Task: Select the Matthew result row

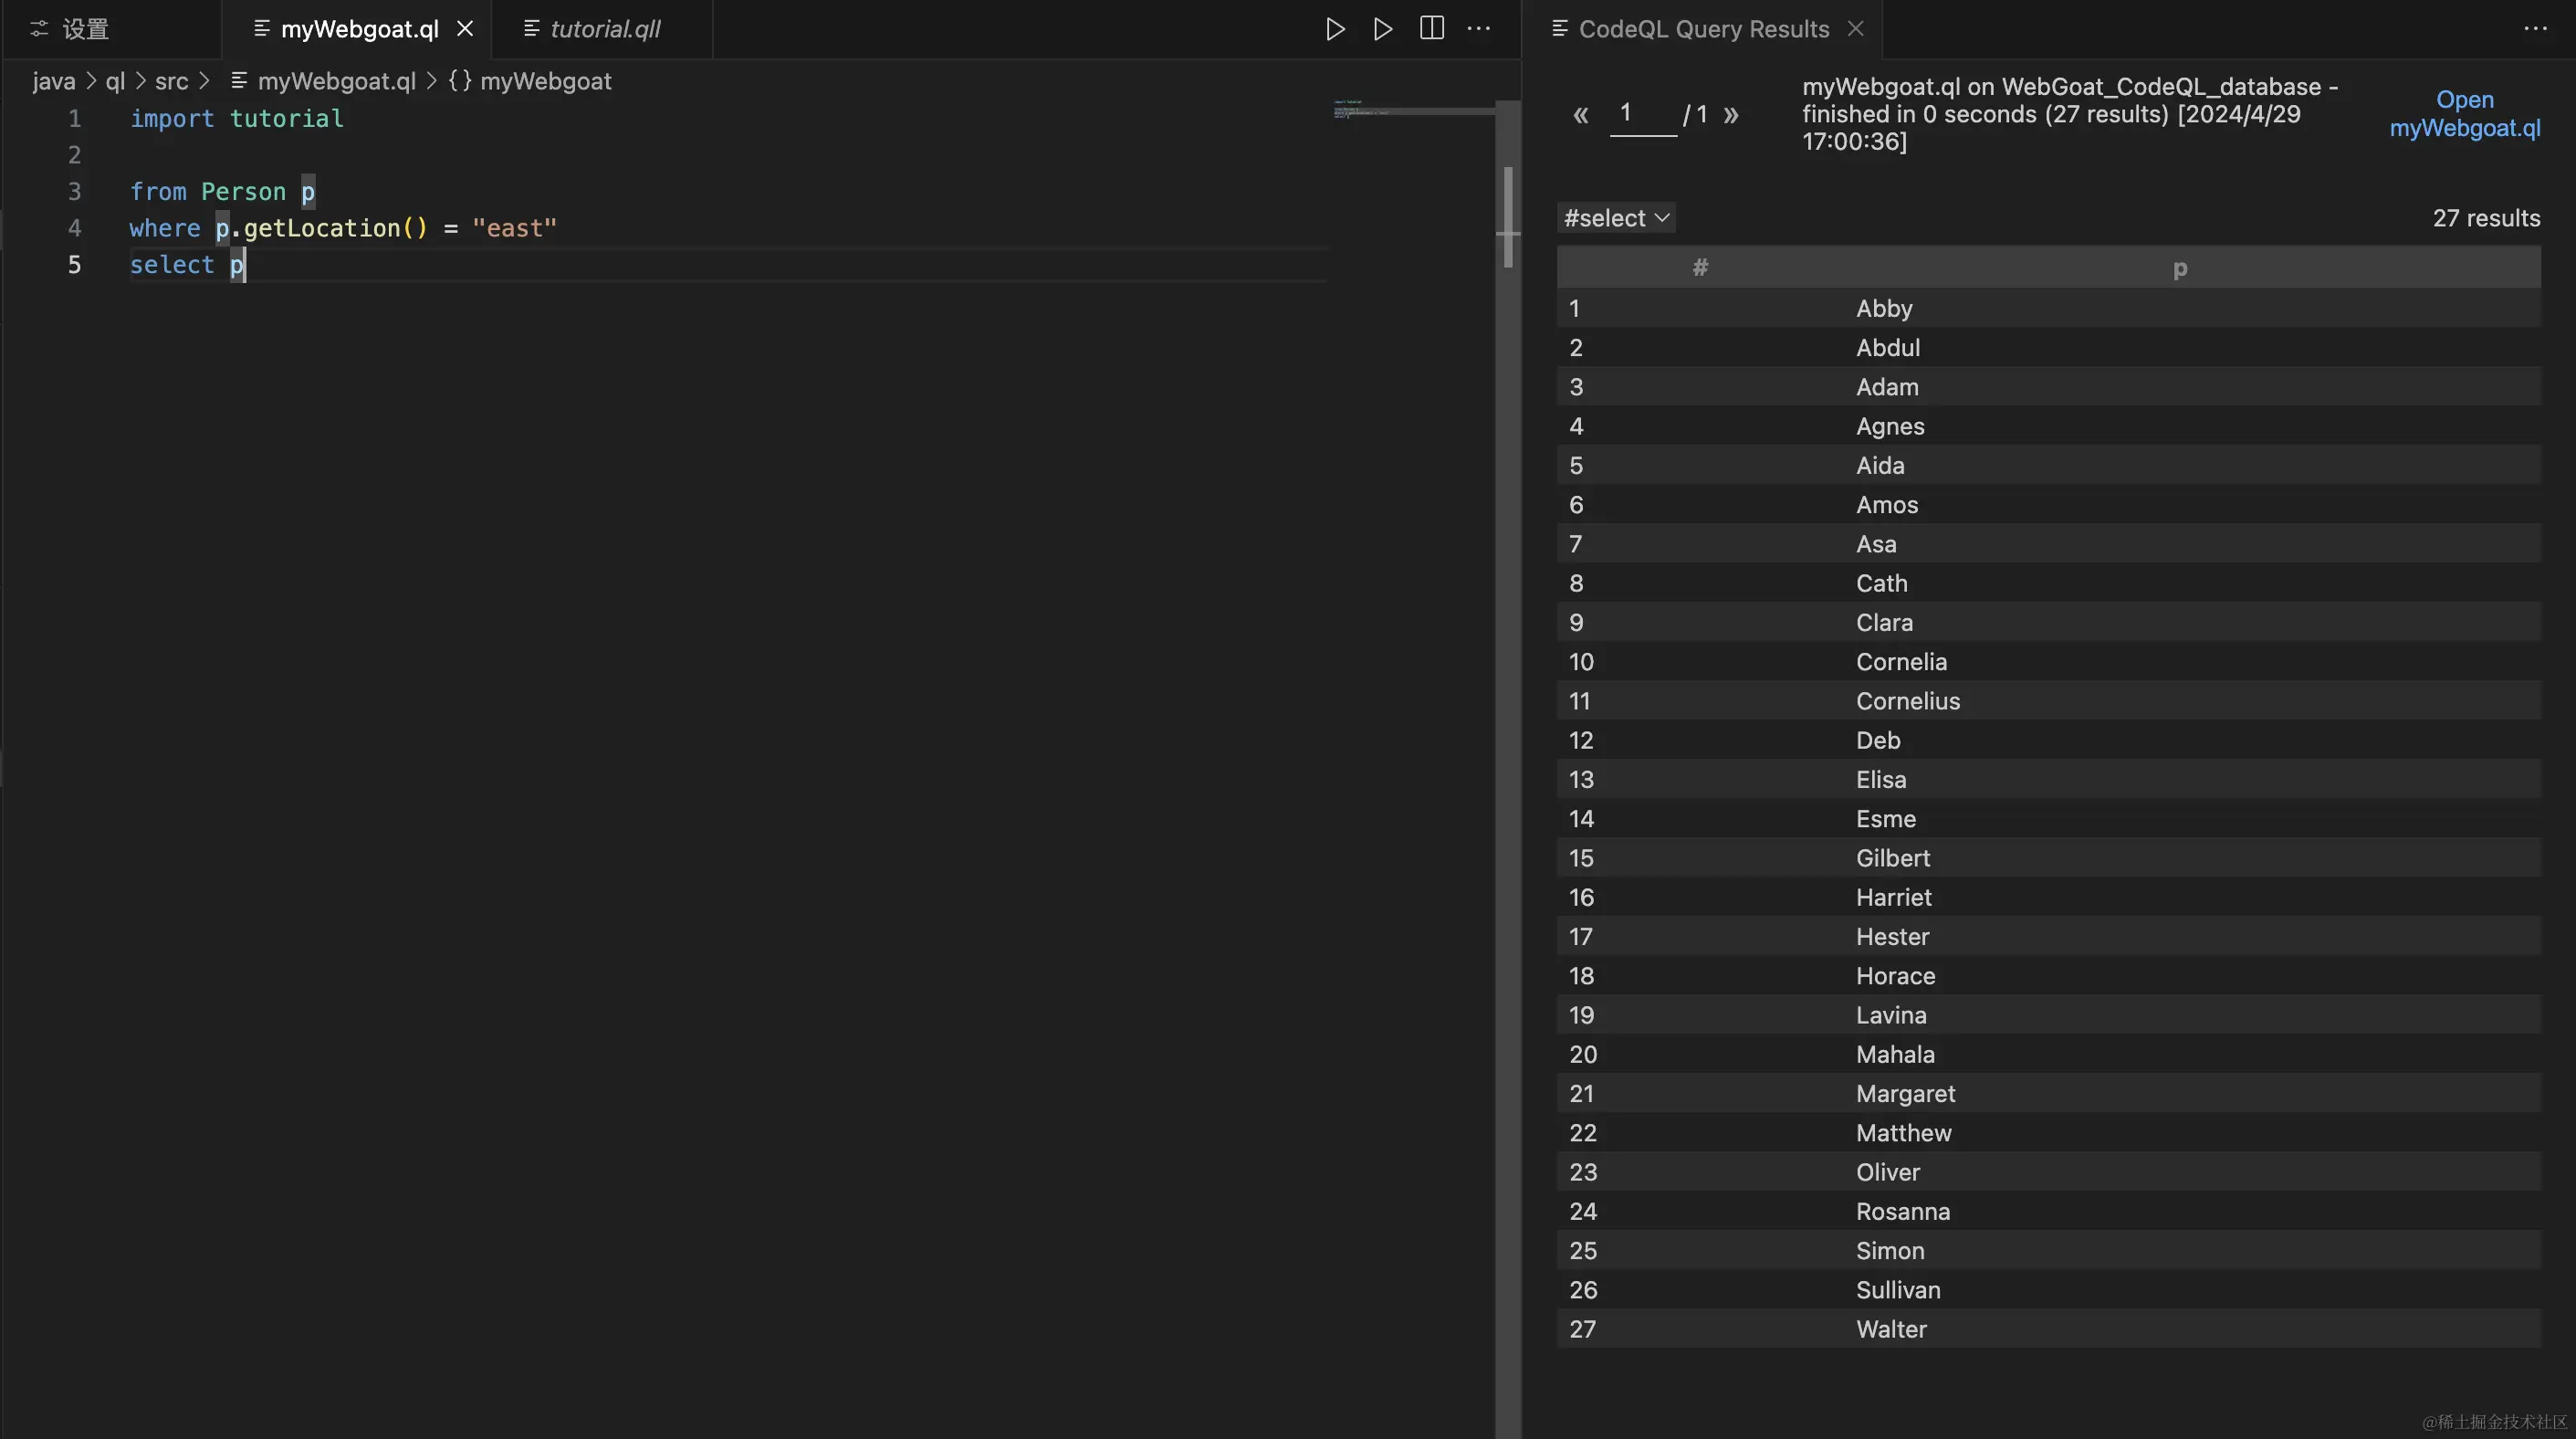Action: (x=2049, y=1132)
